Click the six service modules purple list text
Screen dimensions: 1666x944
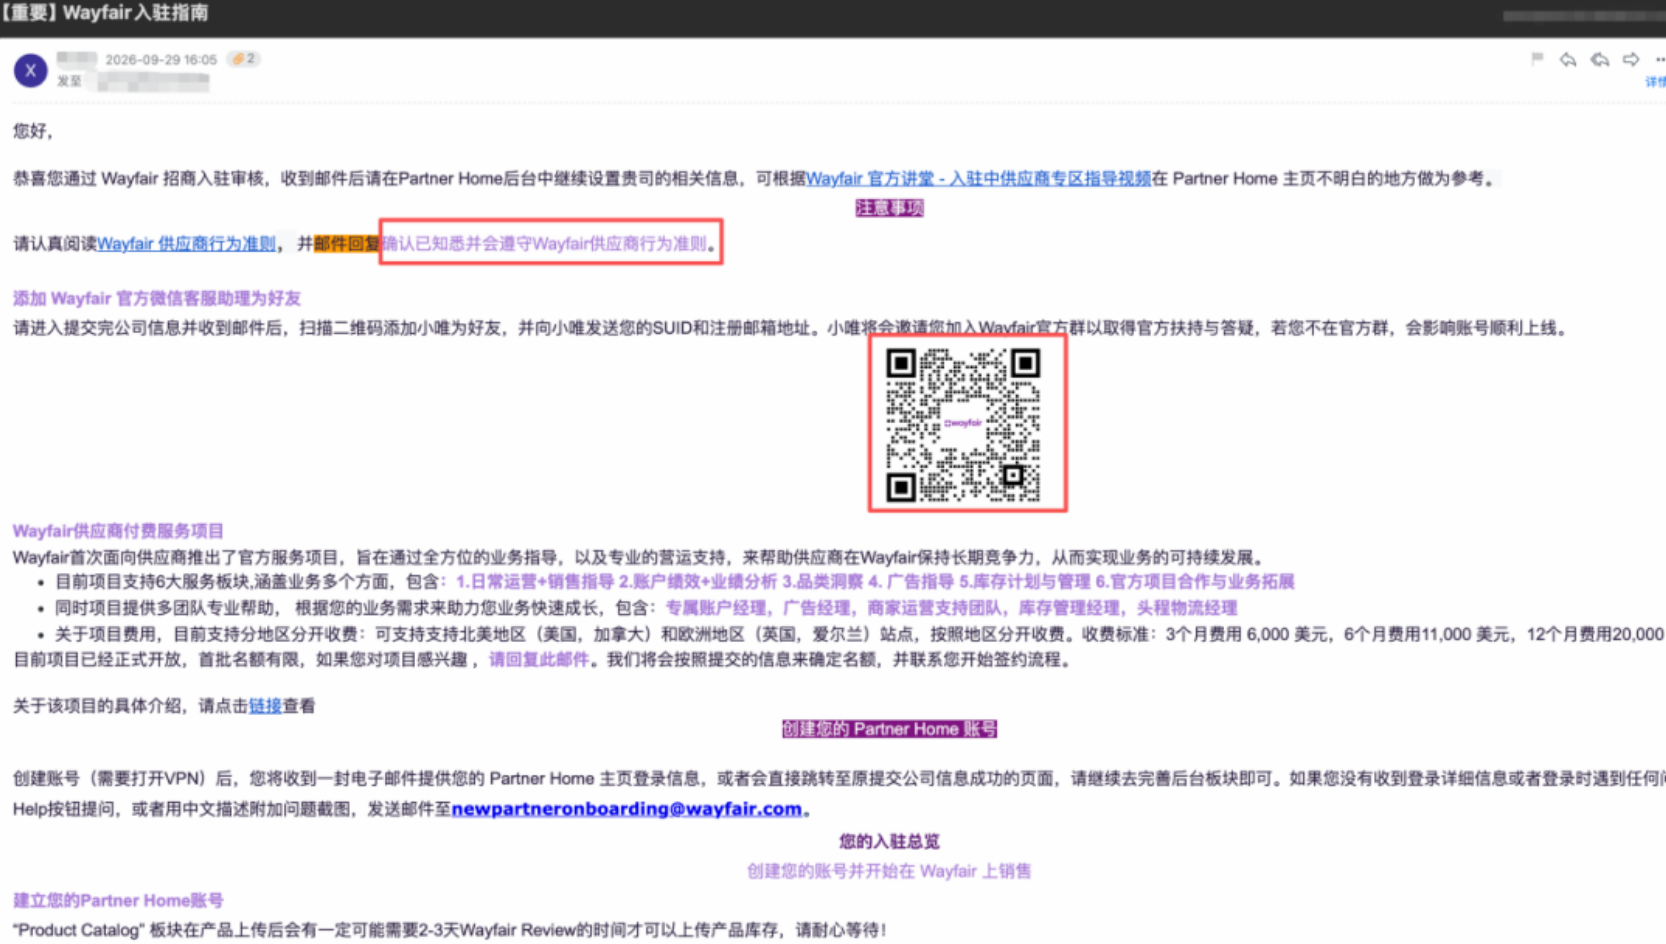(x=875, y=582)
